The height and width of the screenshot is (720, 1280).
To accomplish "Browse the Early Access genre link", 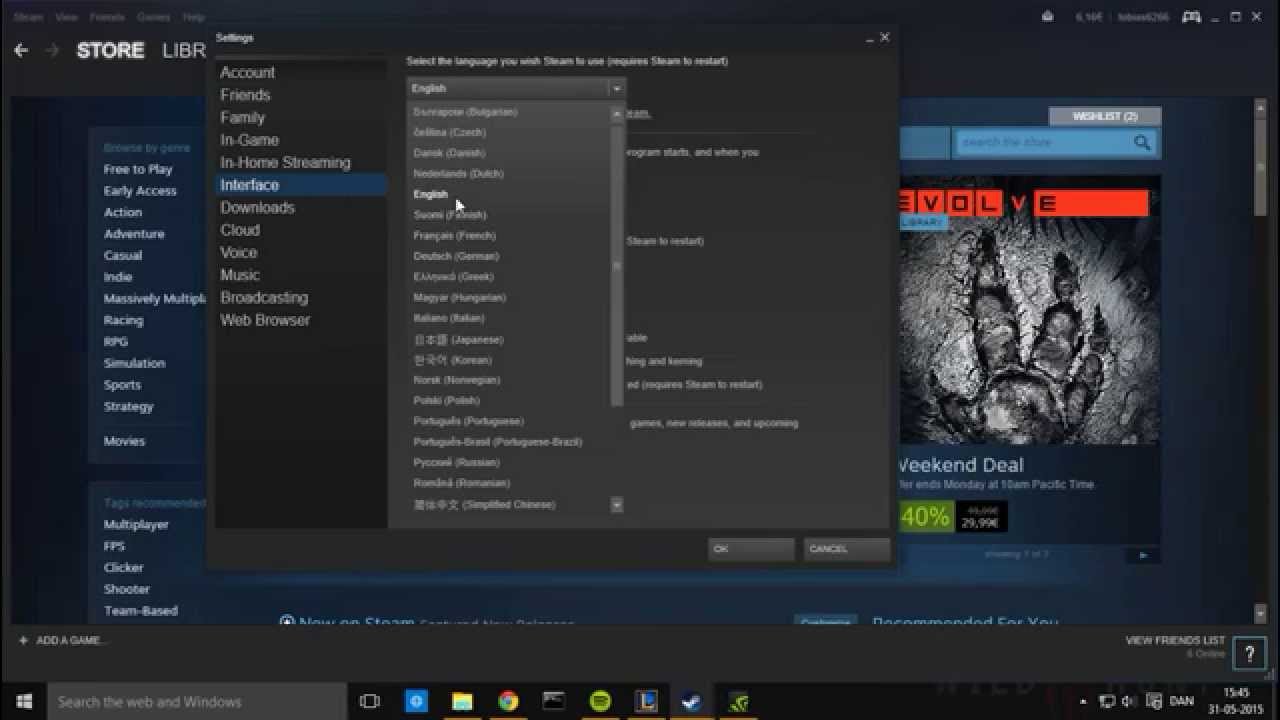I will tap(140, 191).
